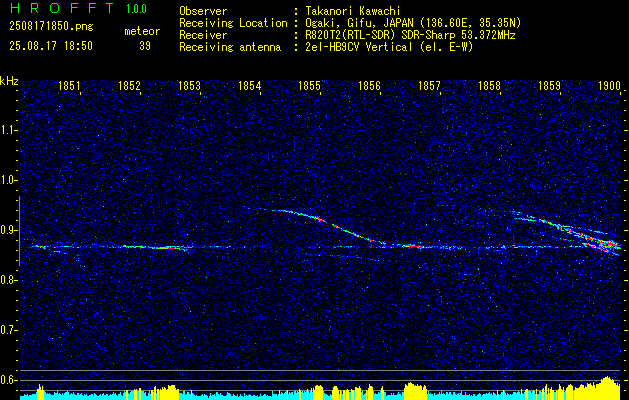This screenshot has width=629, height=400.
Task: Click the meteor label
Action: [x=142, y=31]
